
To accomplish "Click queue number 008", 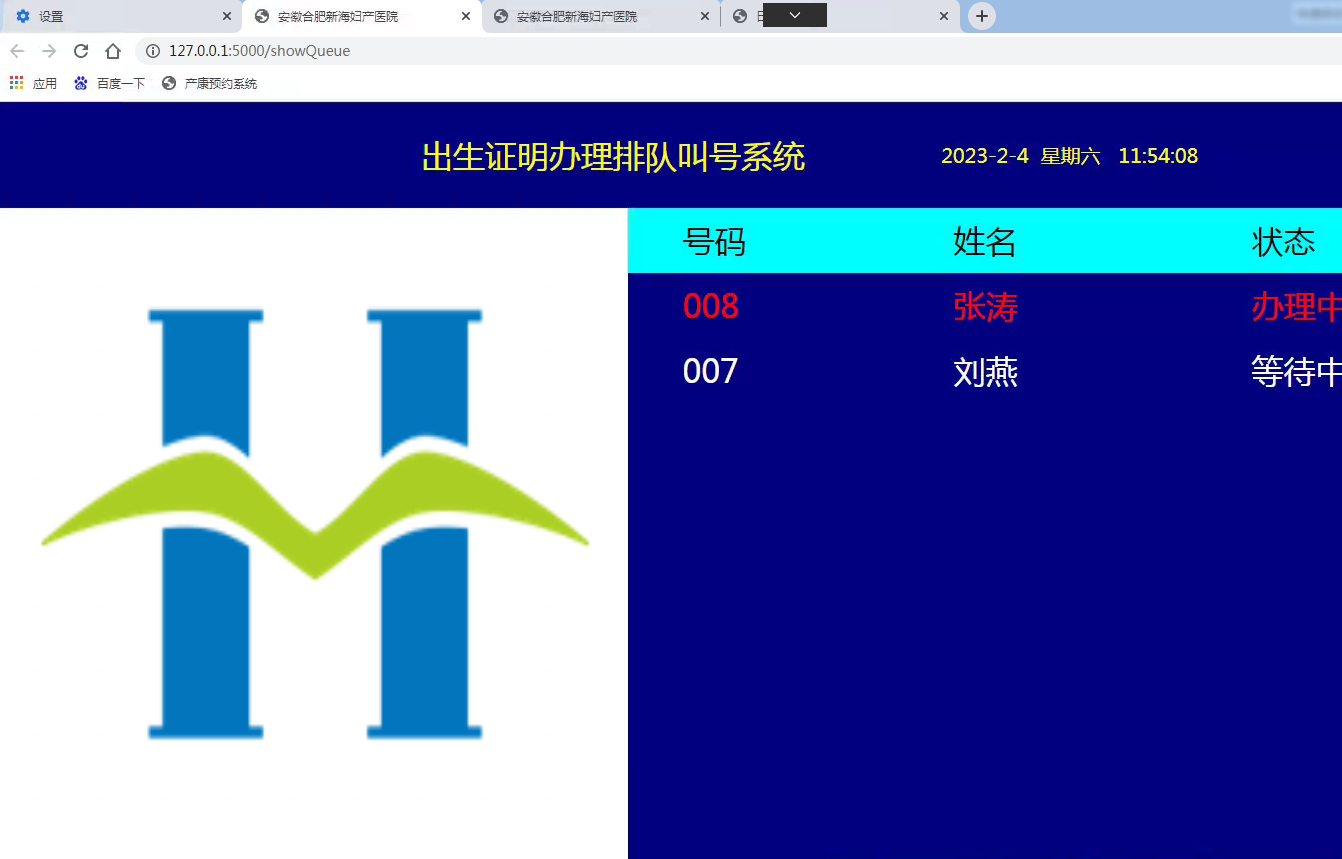I will (x=710, y=306).
